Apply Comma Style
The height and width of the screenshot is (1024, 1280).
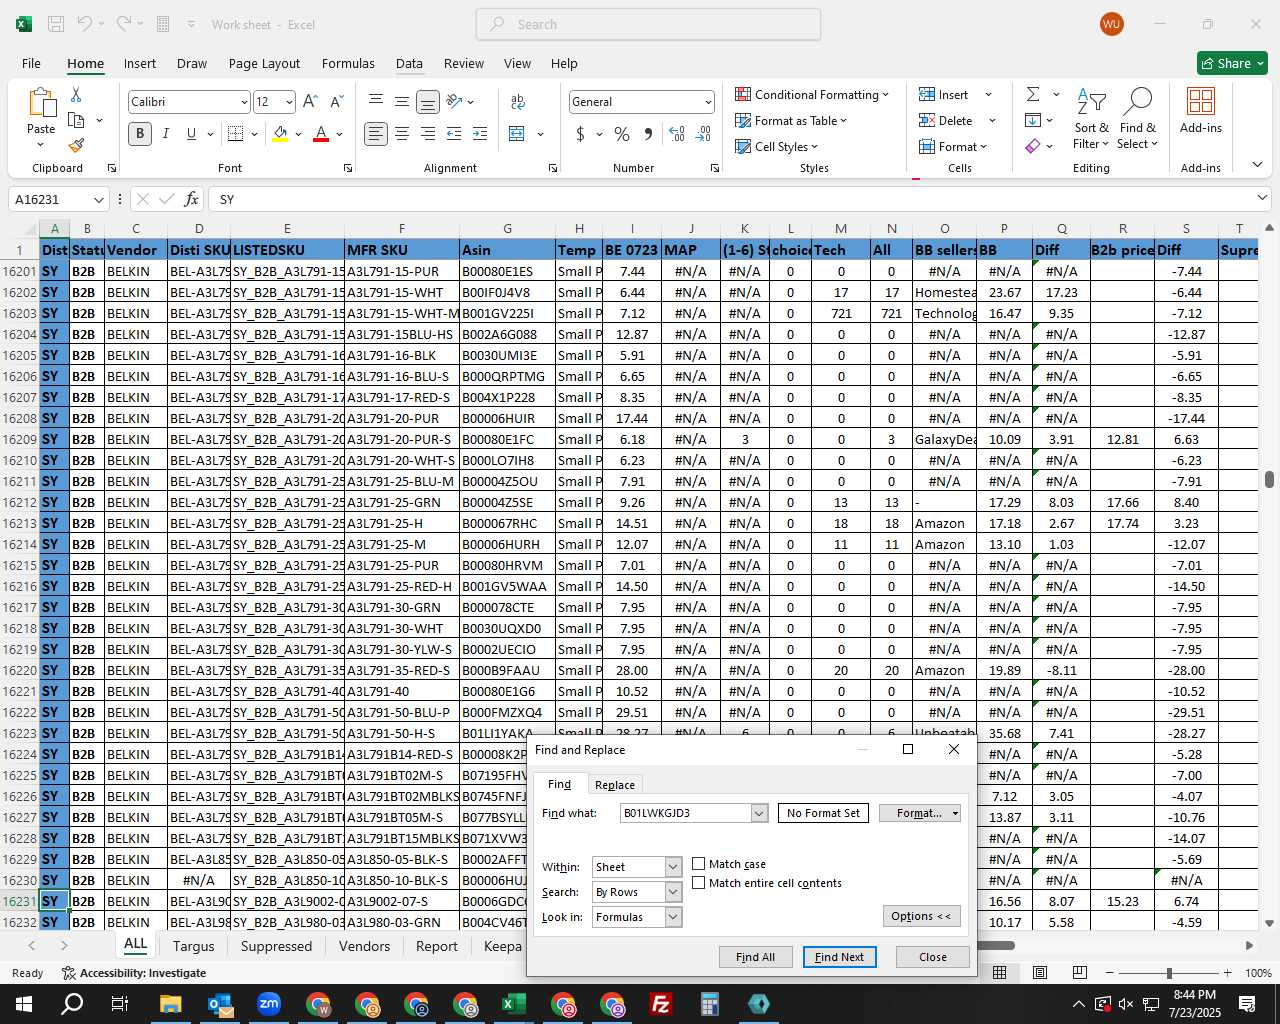(648, 133)
